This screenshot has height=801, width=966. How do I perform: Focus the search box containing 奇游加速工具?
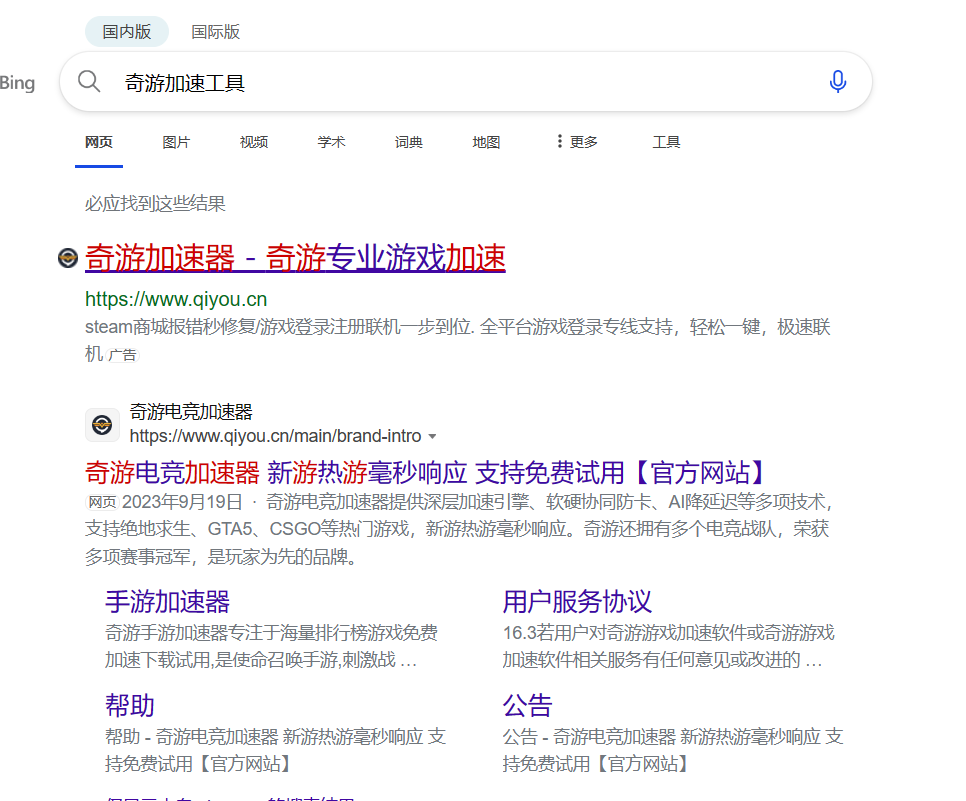click(466, 82)
